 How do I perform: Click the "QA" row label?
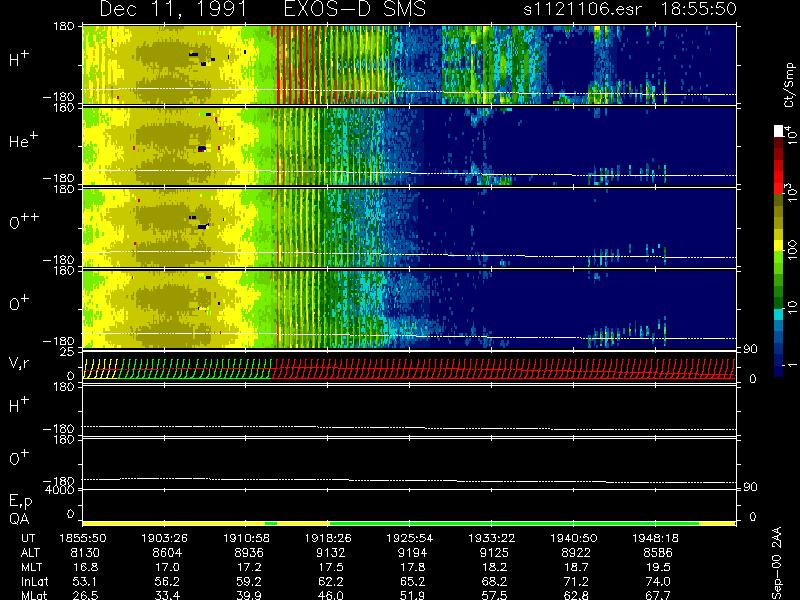tap(19, 519)
